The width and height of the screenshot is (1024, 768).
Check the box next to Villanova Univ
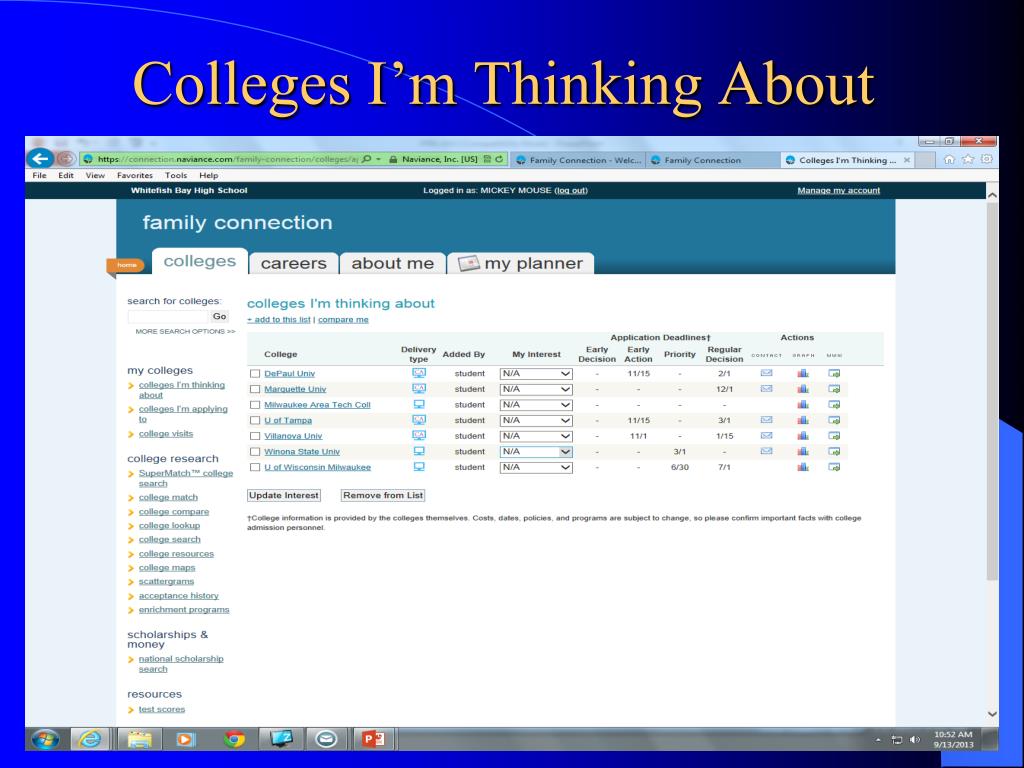255,436
